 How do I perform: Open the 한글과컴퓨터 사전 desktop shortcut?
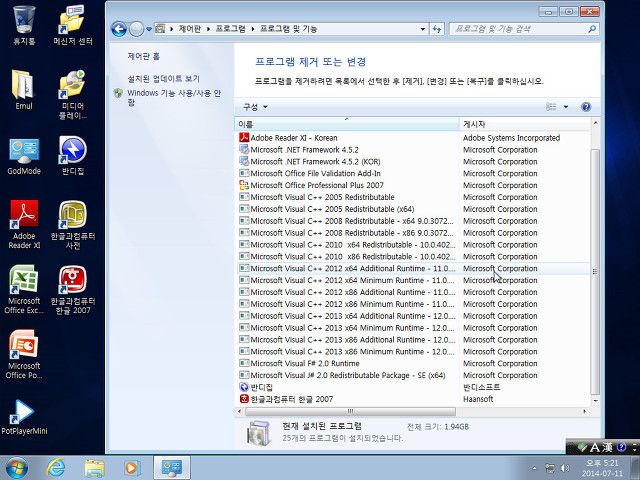73,224
